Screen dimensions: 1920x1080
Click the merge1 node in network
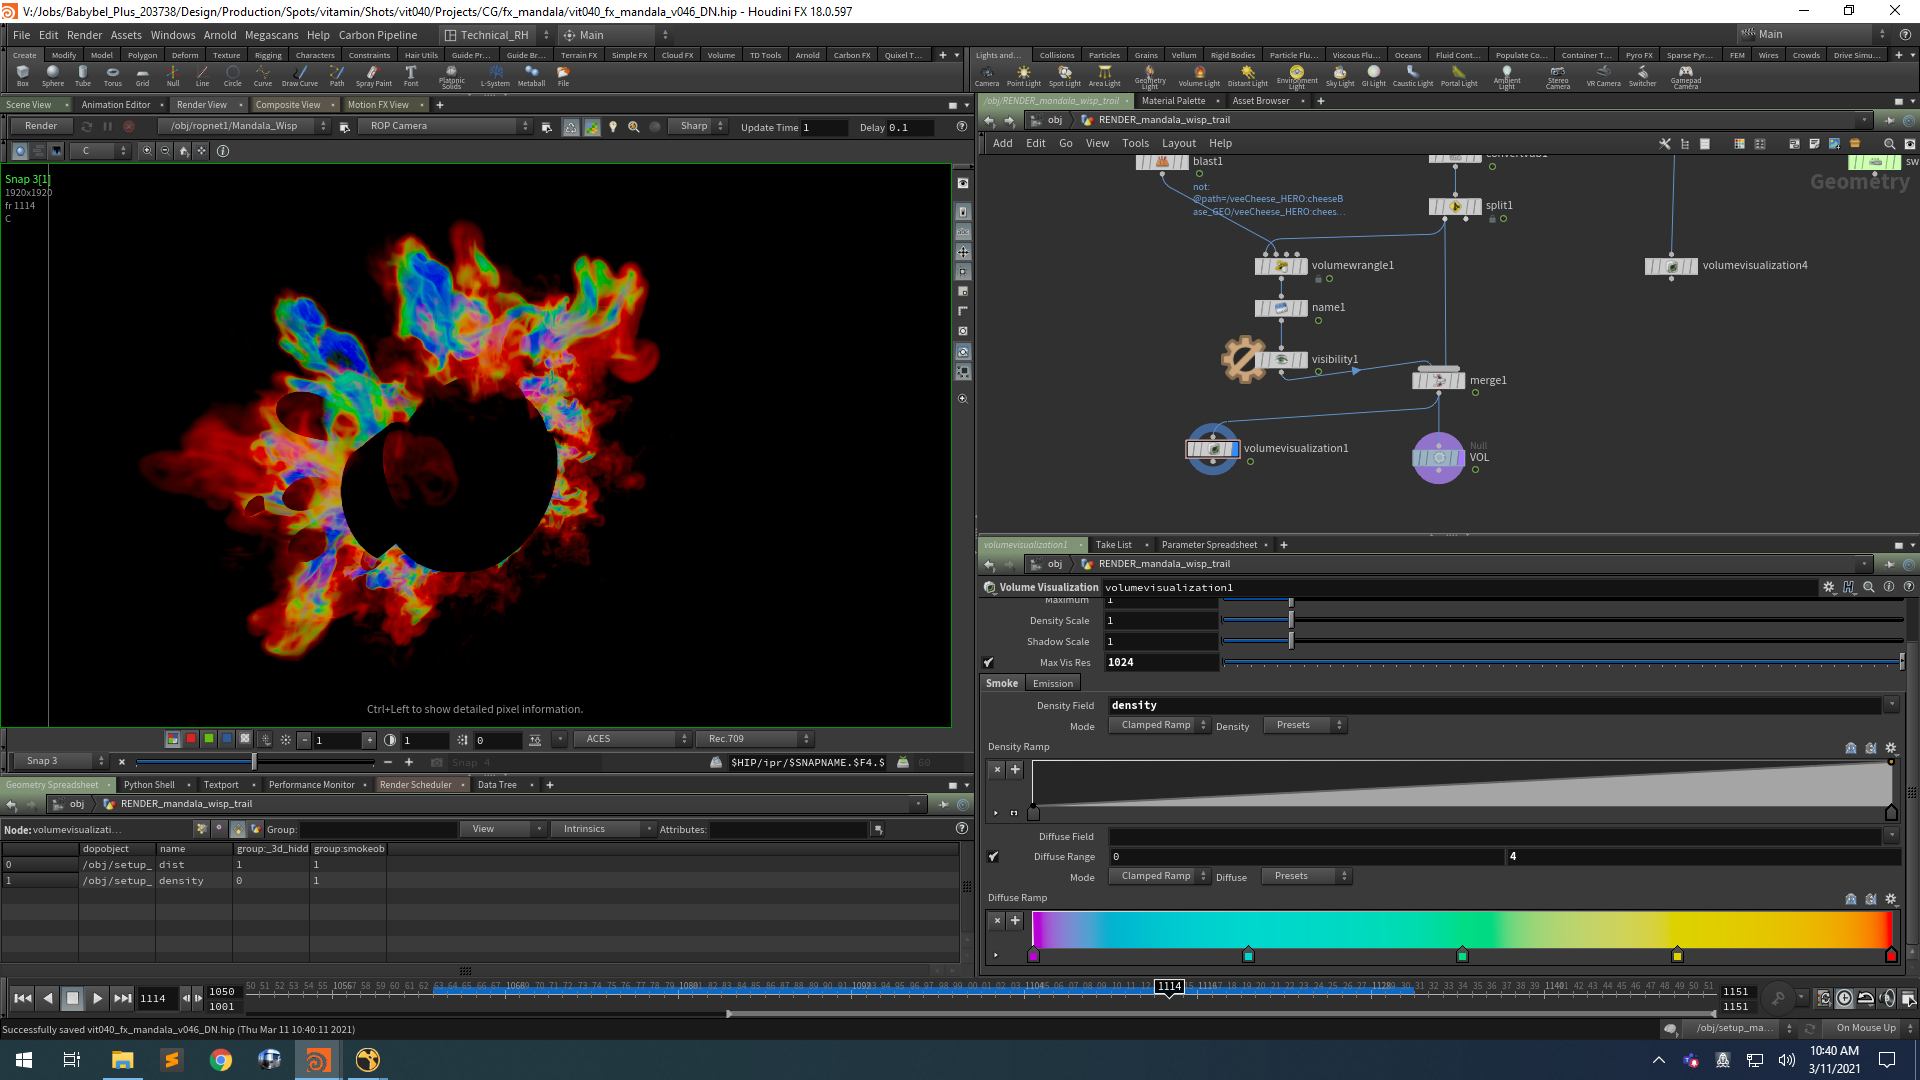(x=1438, y=380)
